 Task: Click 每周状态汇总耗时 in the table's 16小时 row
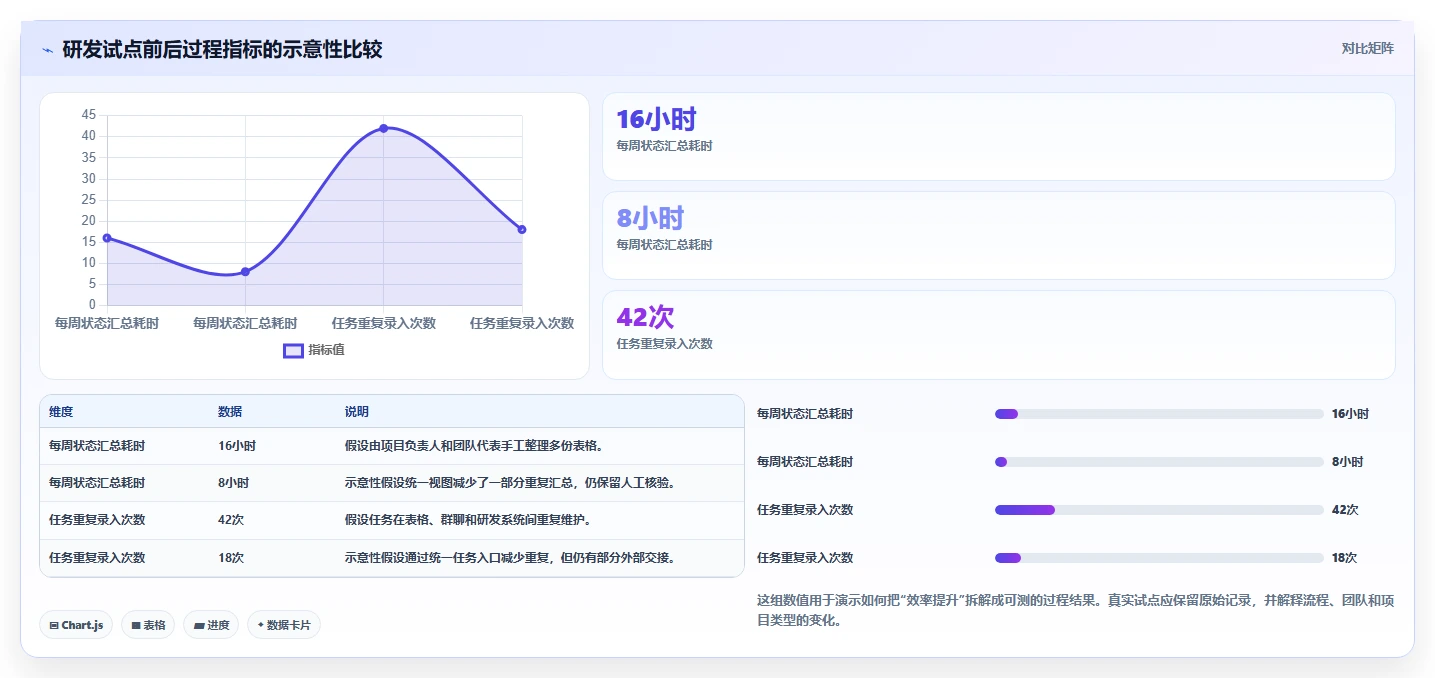tap(97, 446)
